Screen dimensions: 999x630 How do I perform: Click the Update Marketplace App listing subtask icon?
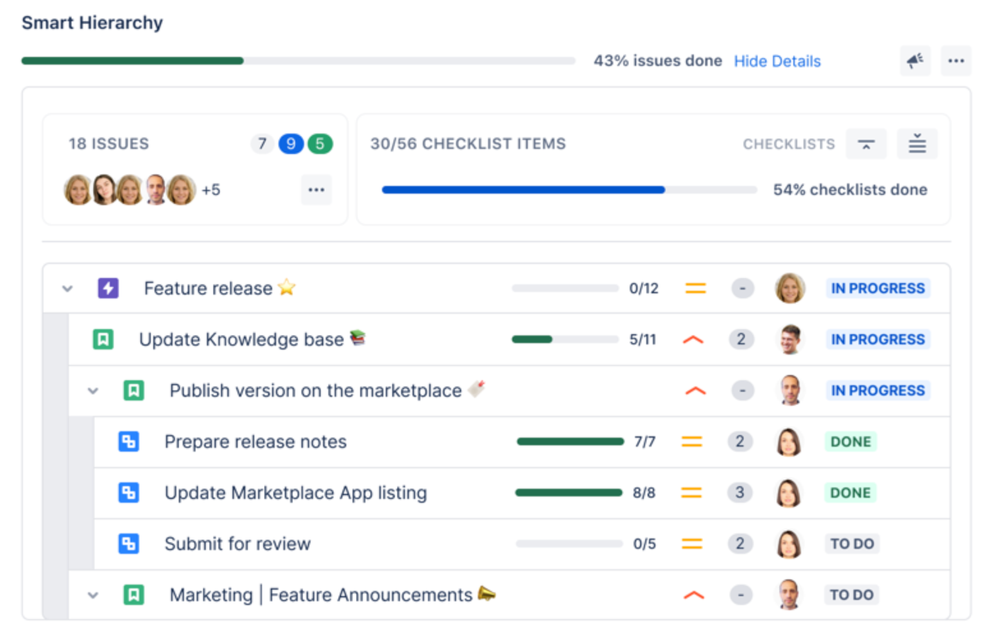(x=129, y=492)
